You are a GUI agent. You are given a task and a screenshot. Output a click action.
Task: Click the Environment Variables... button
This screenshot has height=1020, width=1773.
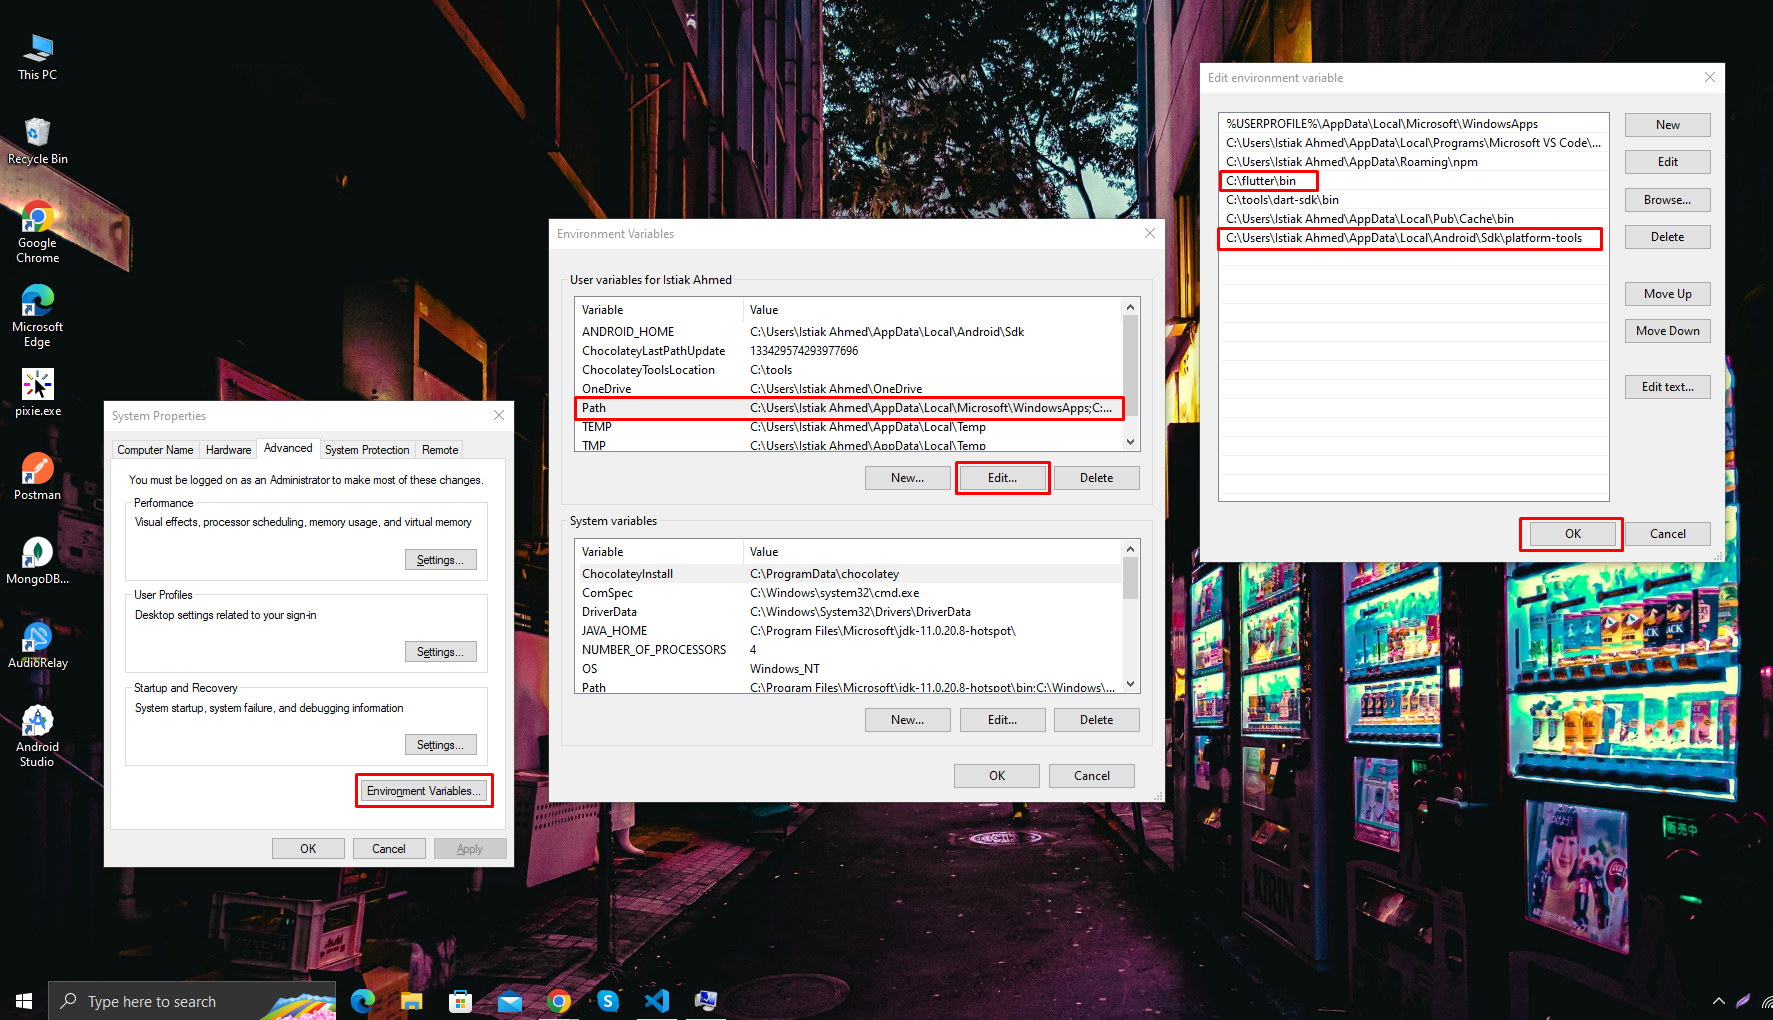click(x=424, y=791)
